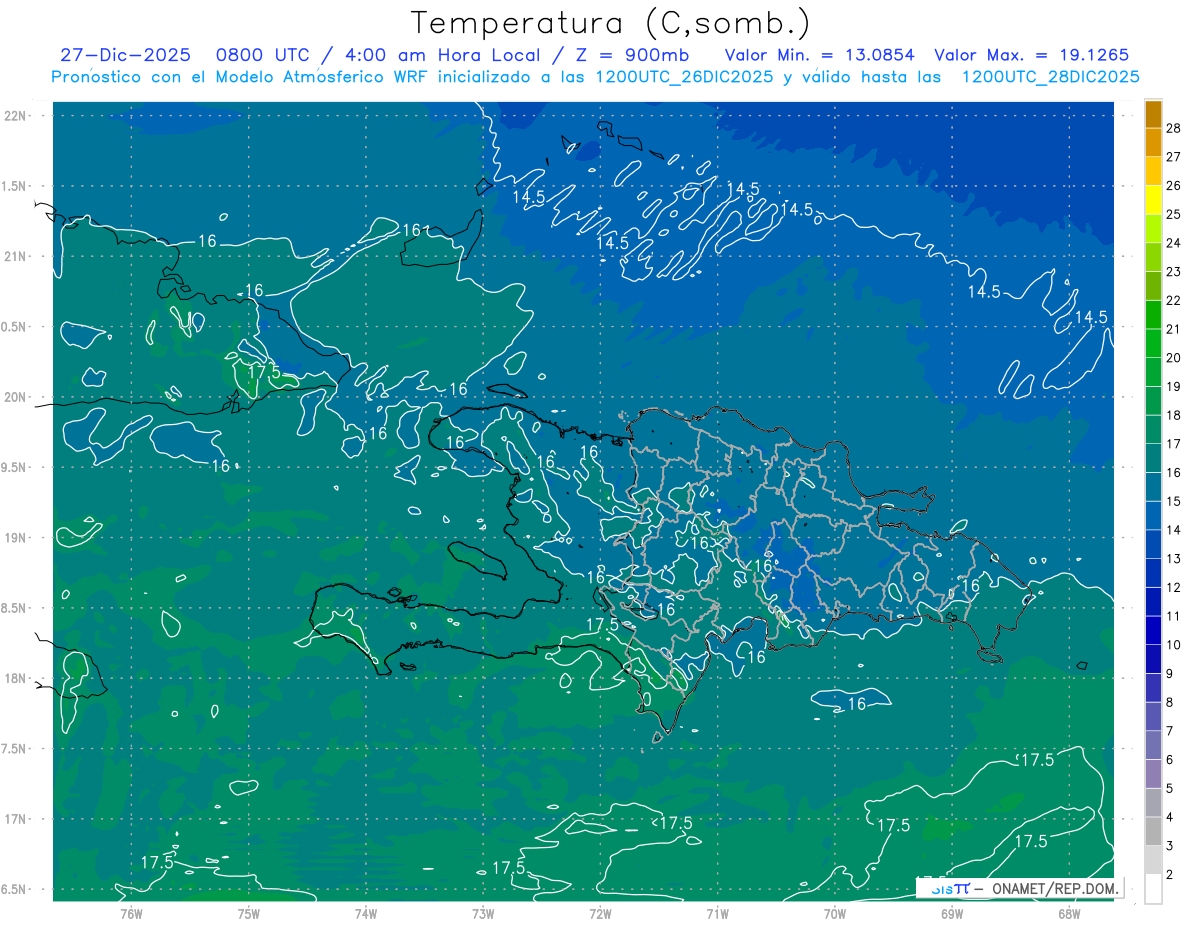Viewport: 1200px width, 927px height.
Task: Click the '26' color legend label
Action: point(1174,185)
